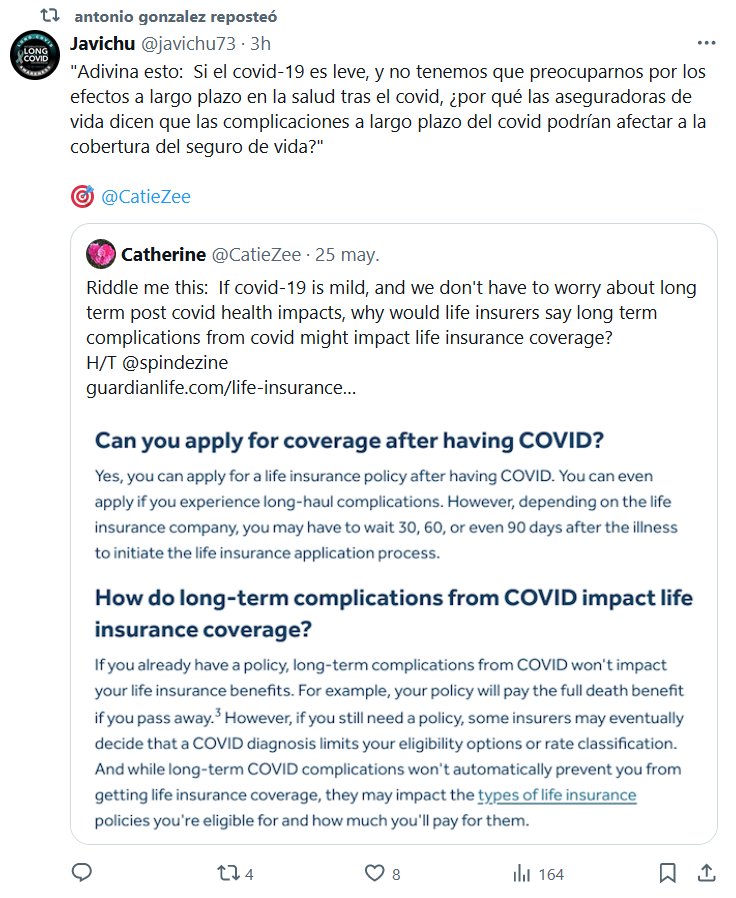The height and width of the screenshot is (898, 736).
Task: Repost this tweet using the retweet icon
Action: [x=228, y=873]
